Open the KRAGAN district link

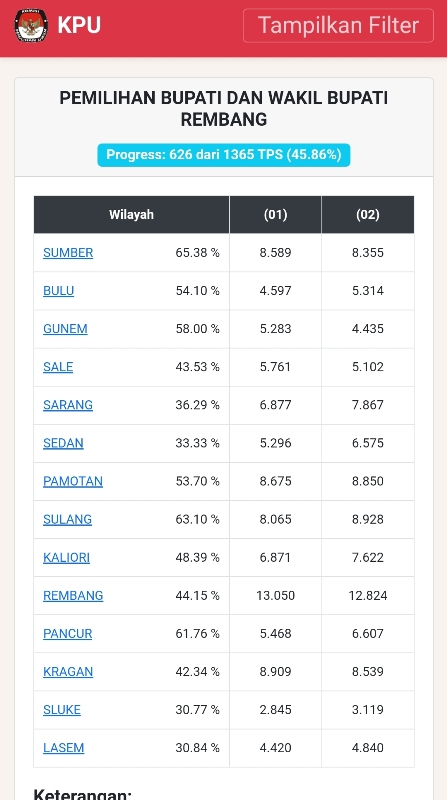(68, 671)
